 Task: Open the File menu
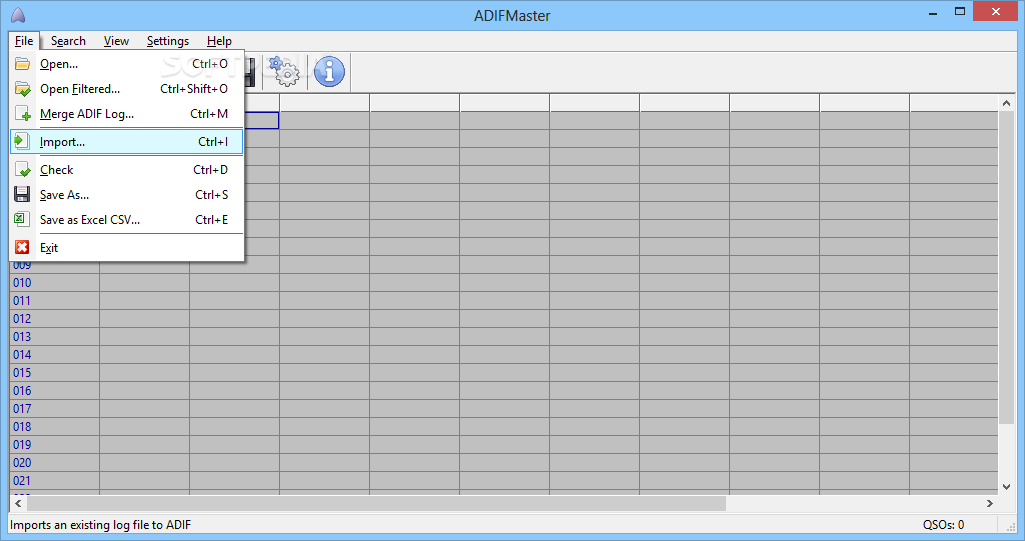pyautogui.click(x=24, y=41)
